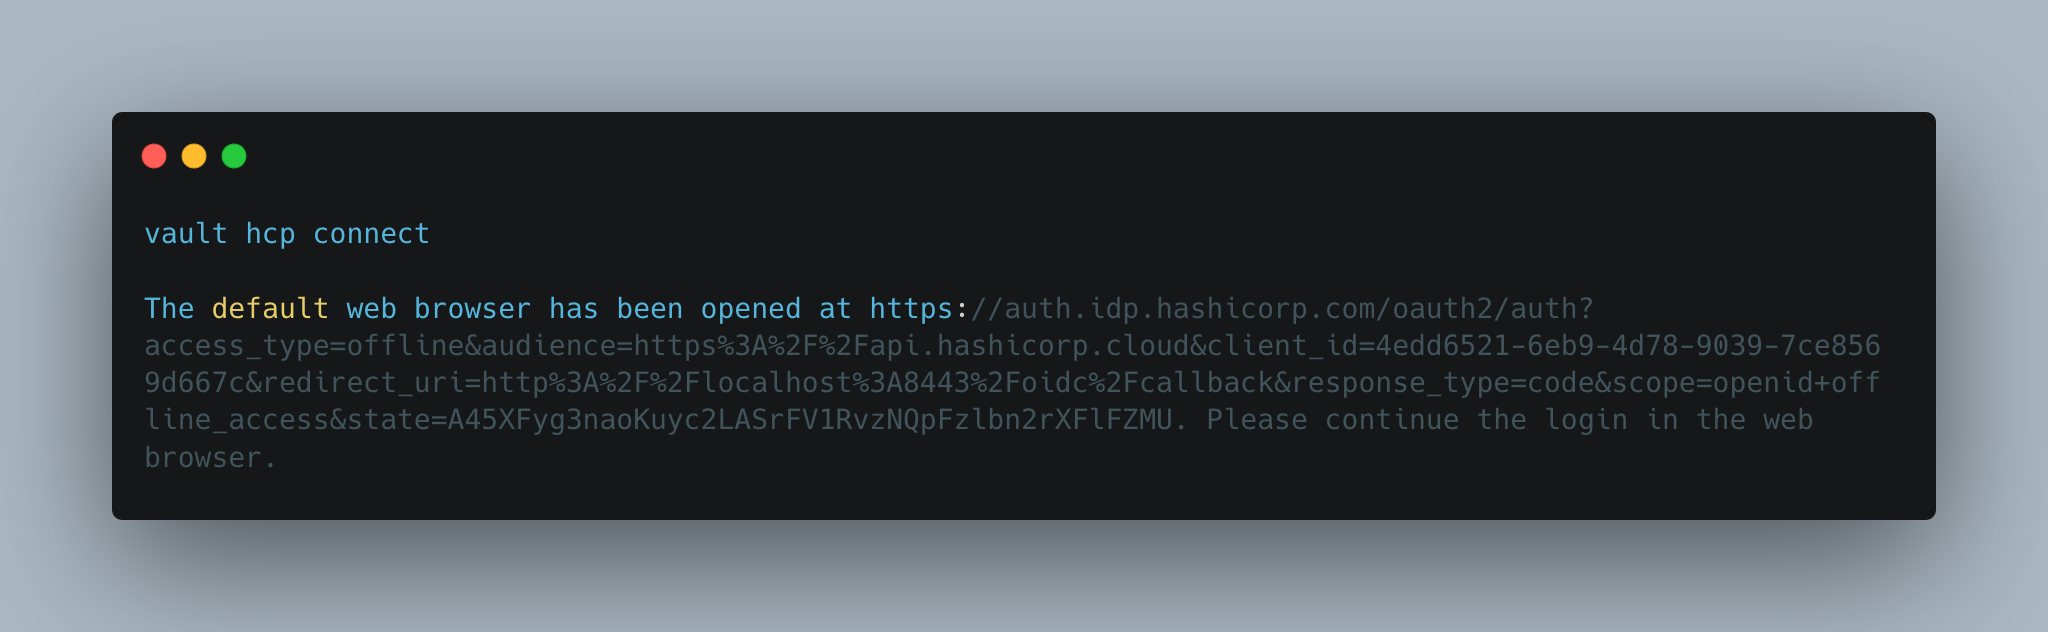Screen dimensions: 2048x632
Task: Click the word "login" in the message
Action: click(1586, 421)
